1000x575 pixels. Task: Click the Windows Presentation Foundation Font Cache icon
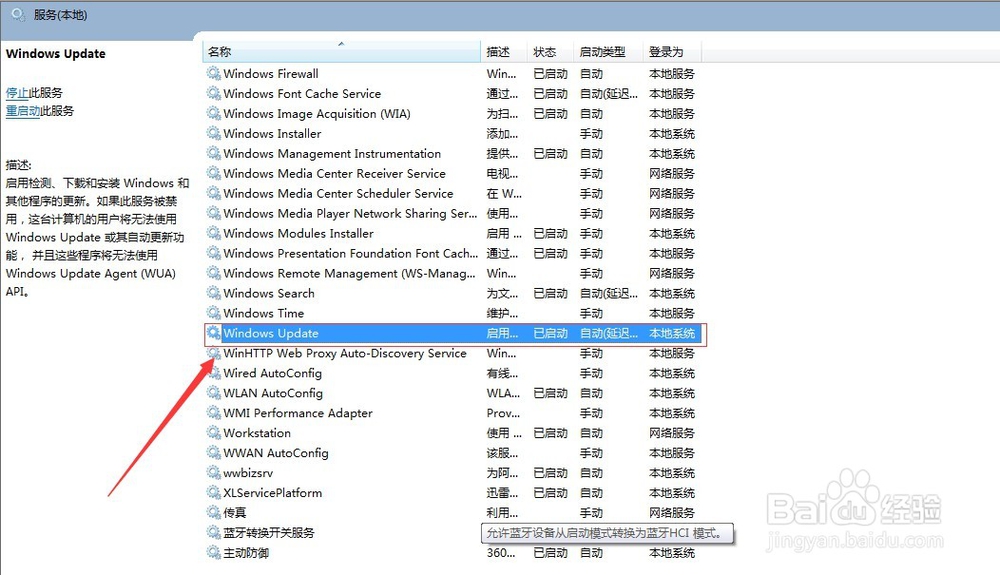pos(213,253)
